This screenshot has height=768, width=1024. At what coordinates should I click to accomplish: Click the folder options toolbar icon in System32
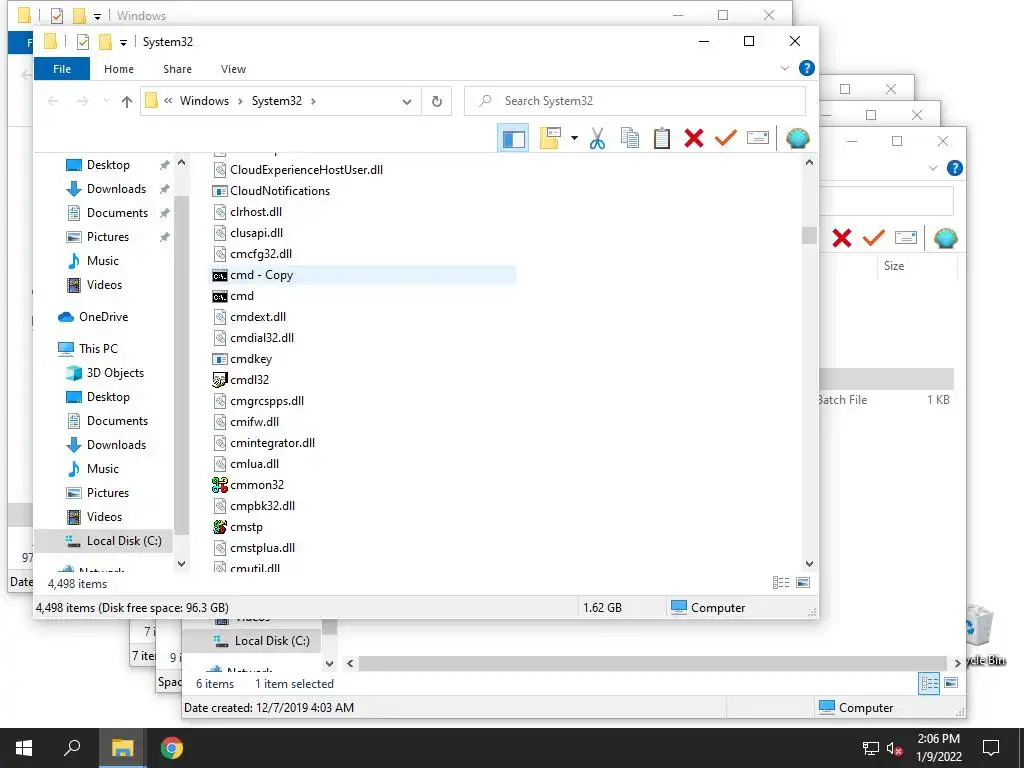tap(551, 138)
